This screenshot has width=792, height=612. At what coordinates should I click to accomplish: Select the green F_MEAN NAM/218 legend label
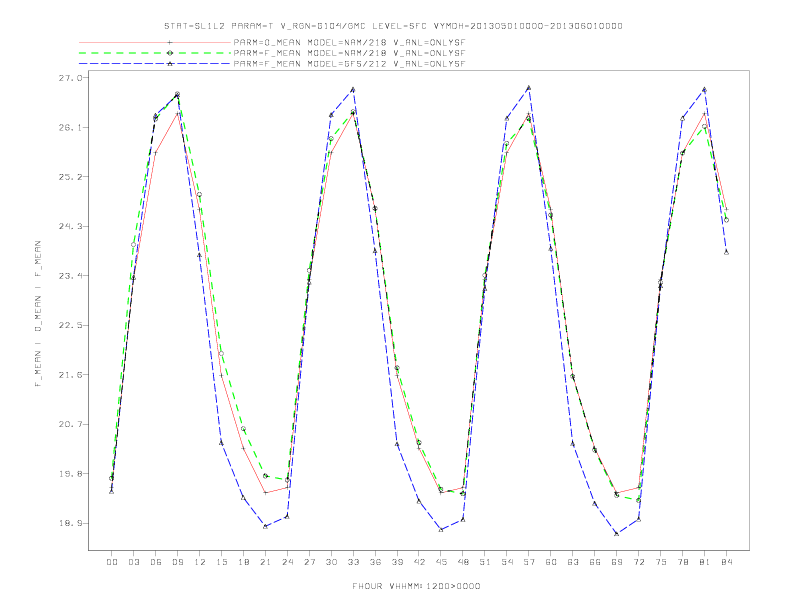[349, 53]
